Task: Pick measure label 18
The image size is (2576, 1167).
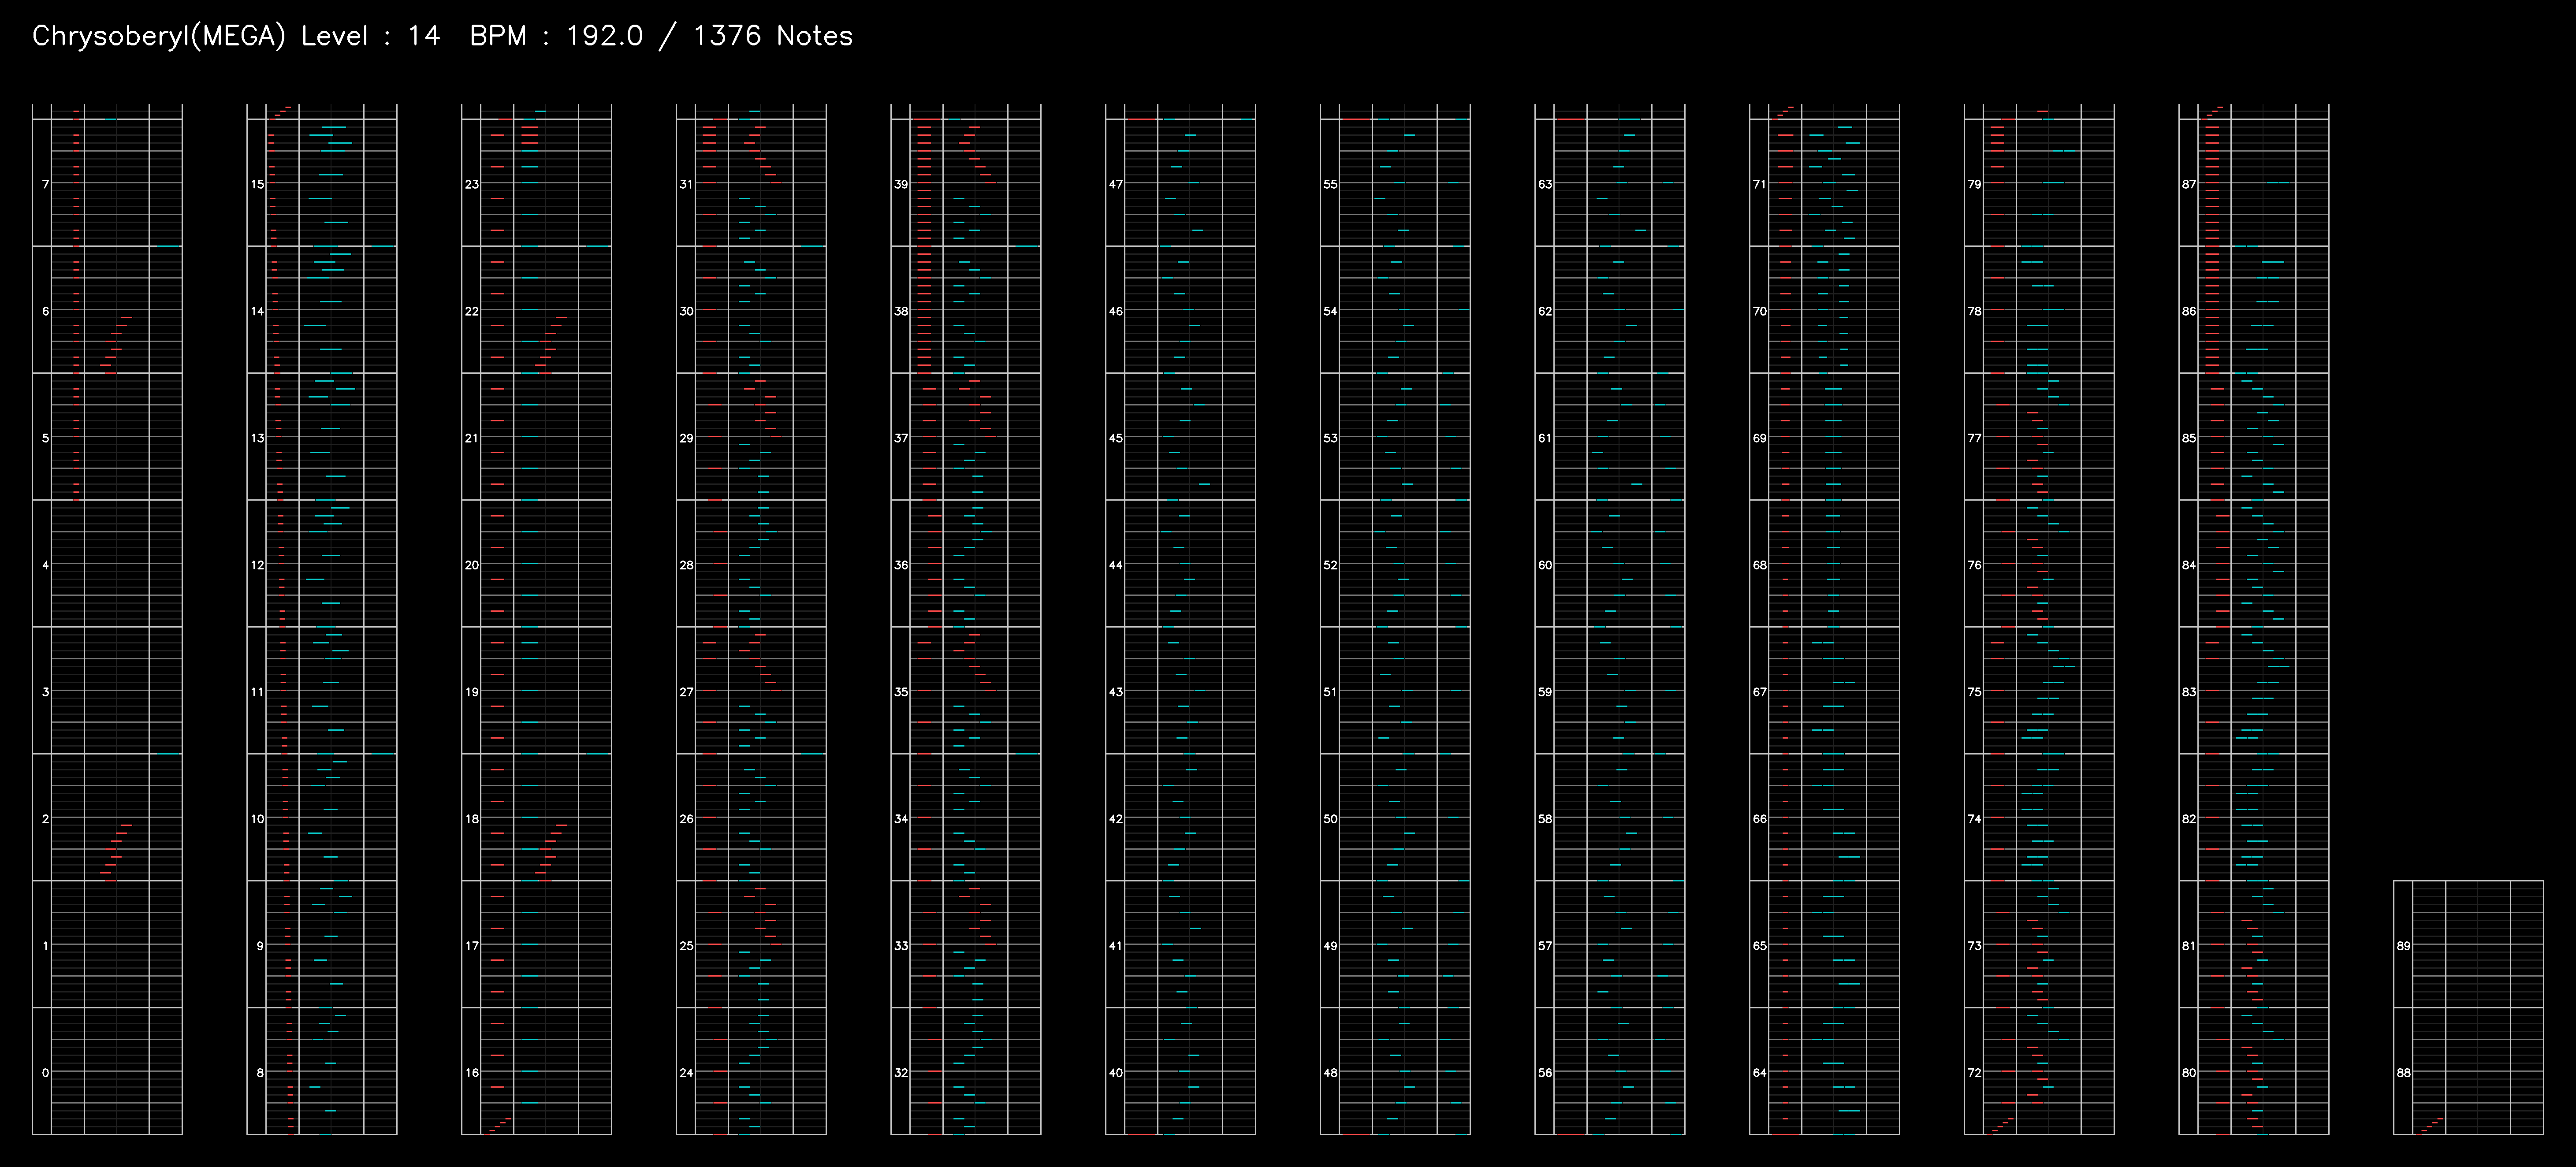Action: click(x=472, y=819)
